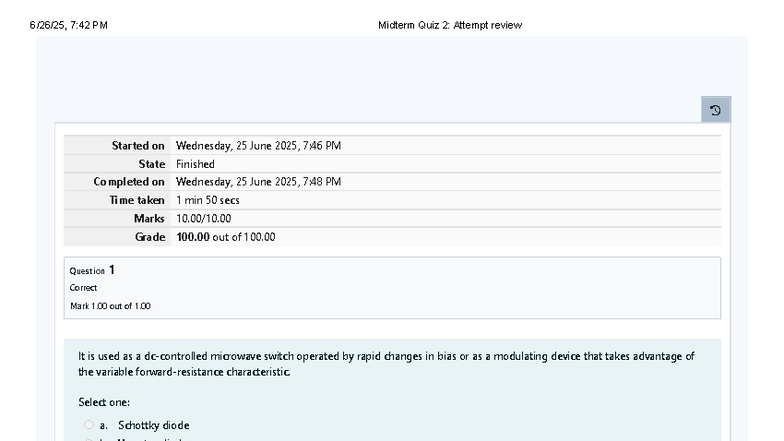Click the 'Correct' status text
The width and height of the screenshot is (784, 441).
pos(83,288)
